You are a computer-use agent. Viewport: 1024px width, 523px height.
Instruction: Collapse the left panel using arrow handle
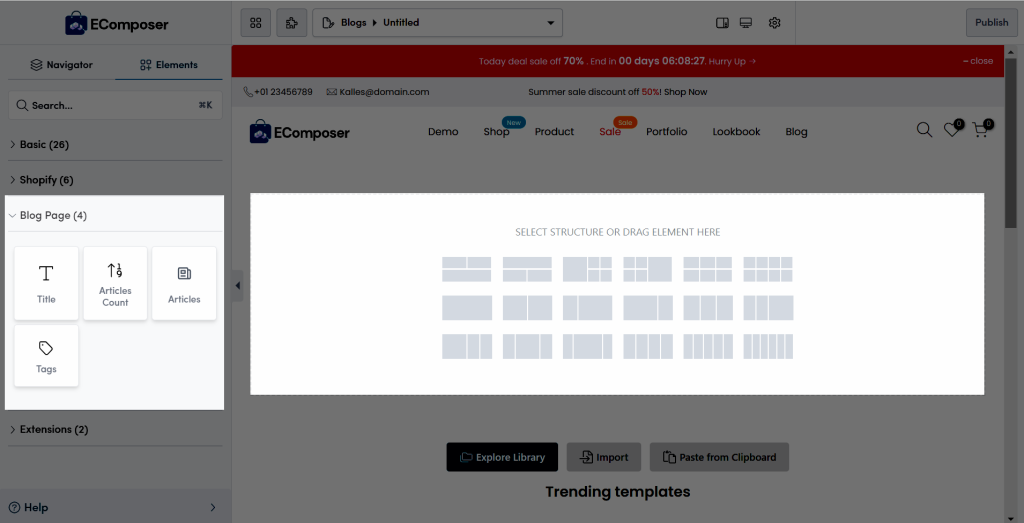[238, 286]
